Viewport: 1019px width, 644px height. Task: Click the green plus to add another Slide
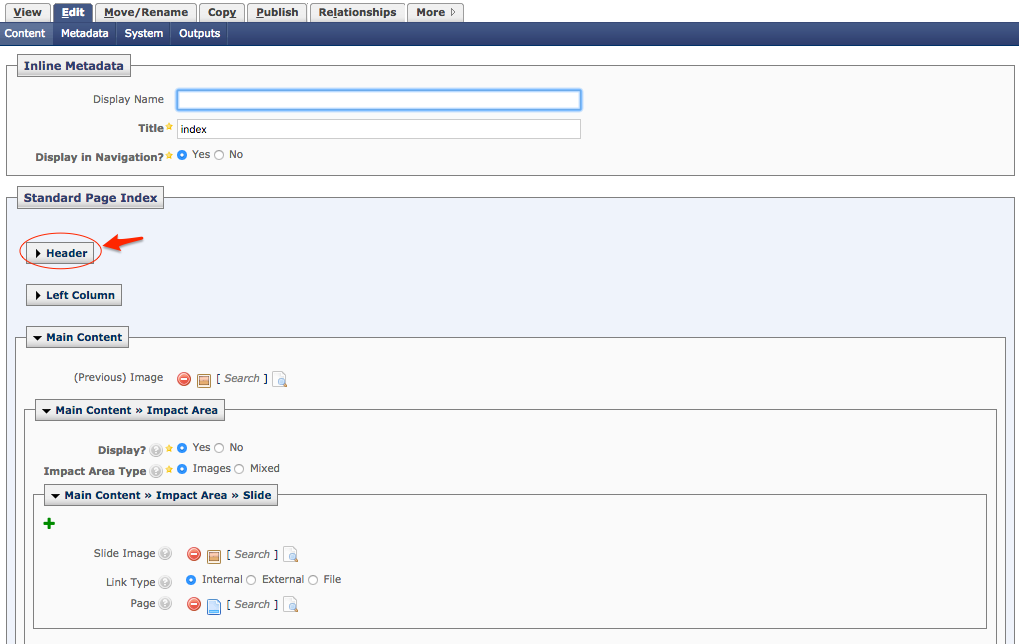point(48,523)
